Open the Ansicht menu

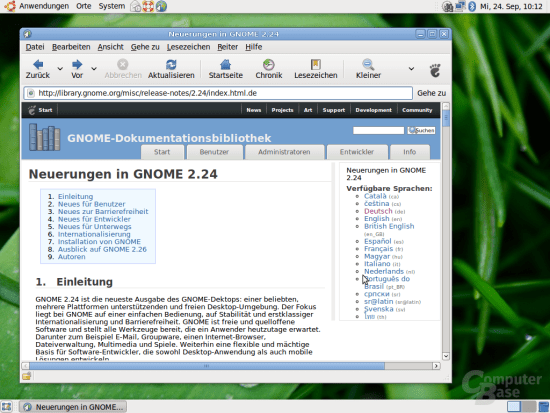coord(110,47)
